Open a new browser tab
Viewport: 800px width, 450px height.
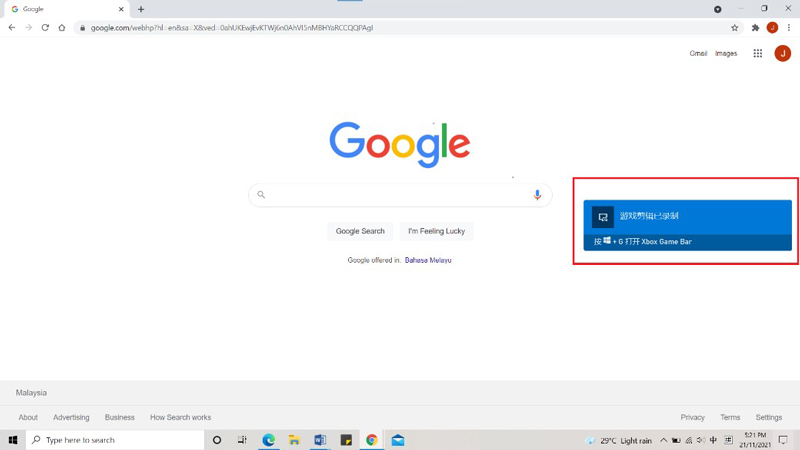[141, 9]
